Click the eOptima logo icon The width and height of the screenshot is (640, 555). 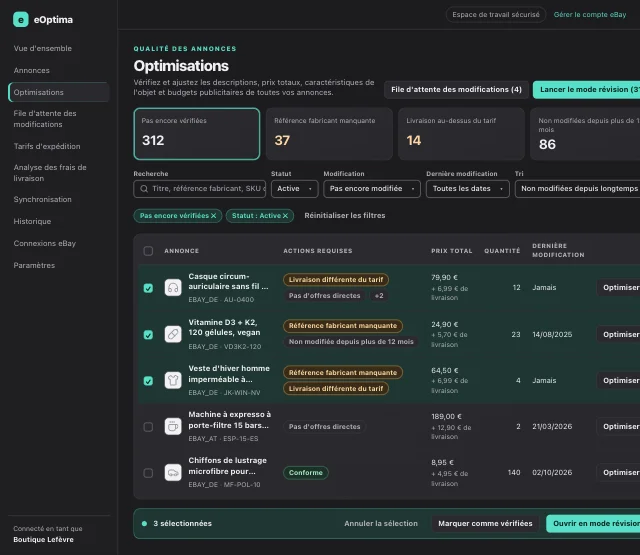pyautogui.click(x=20, y=19)
